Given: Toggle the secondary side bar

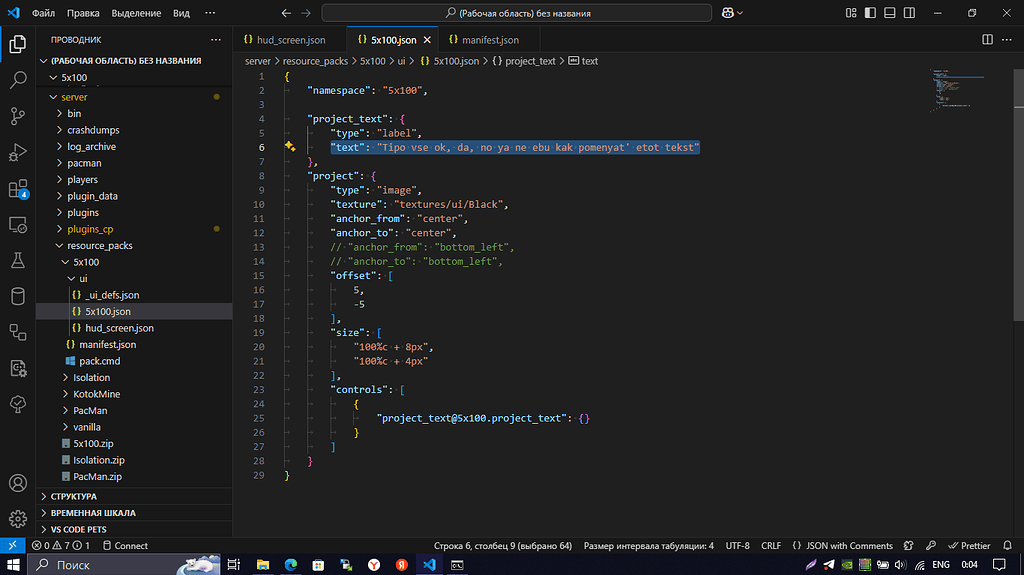Looking at the screenshot, I should (x=909, y=13).
